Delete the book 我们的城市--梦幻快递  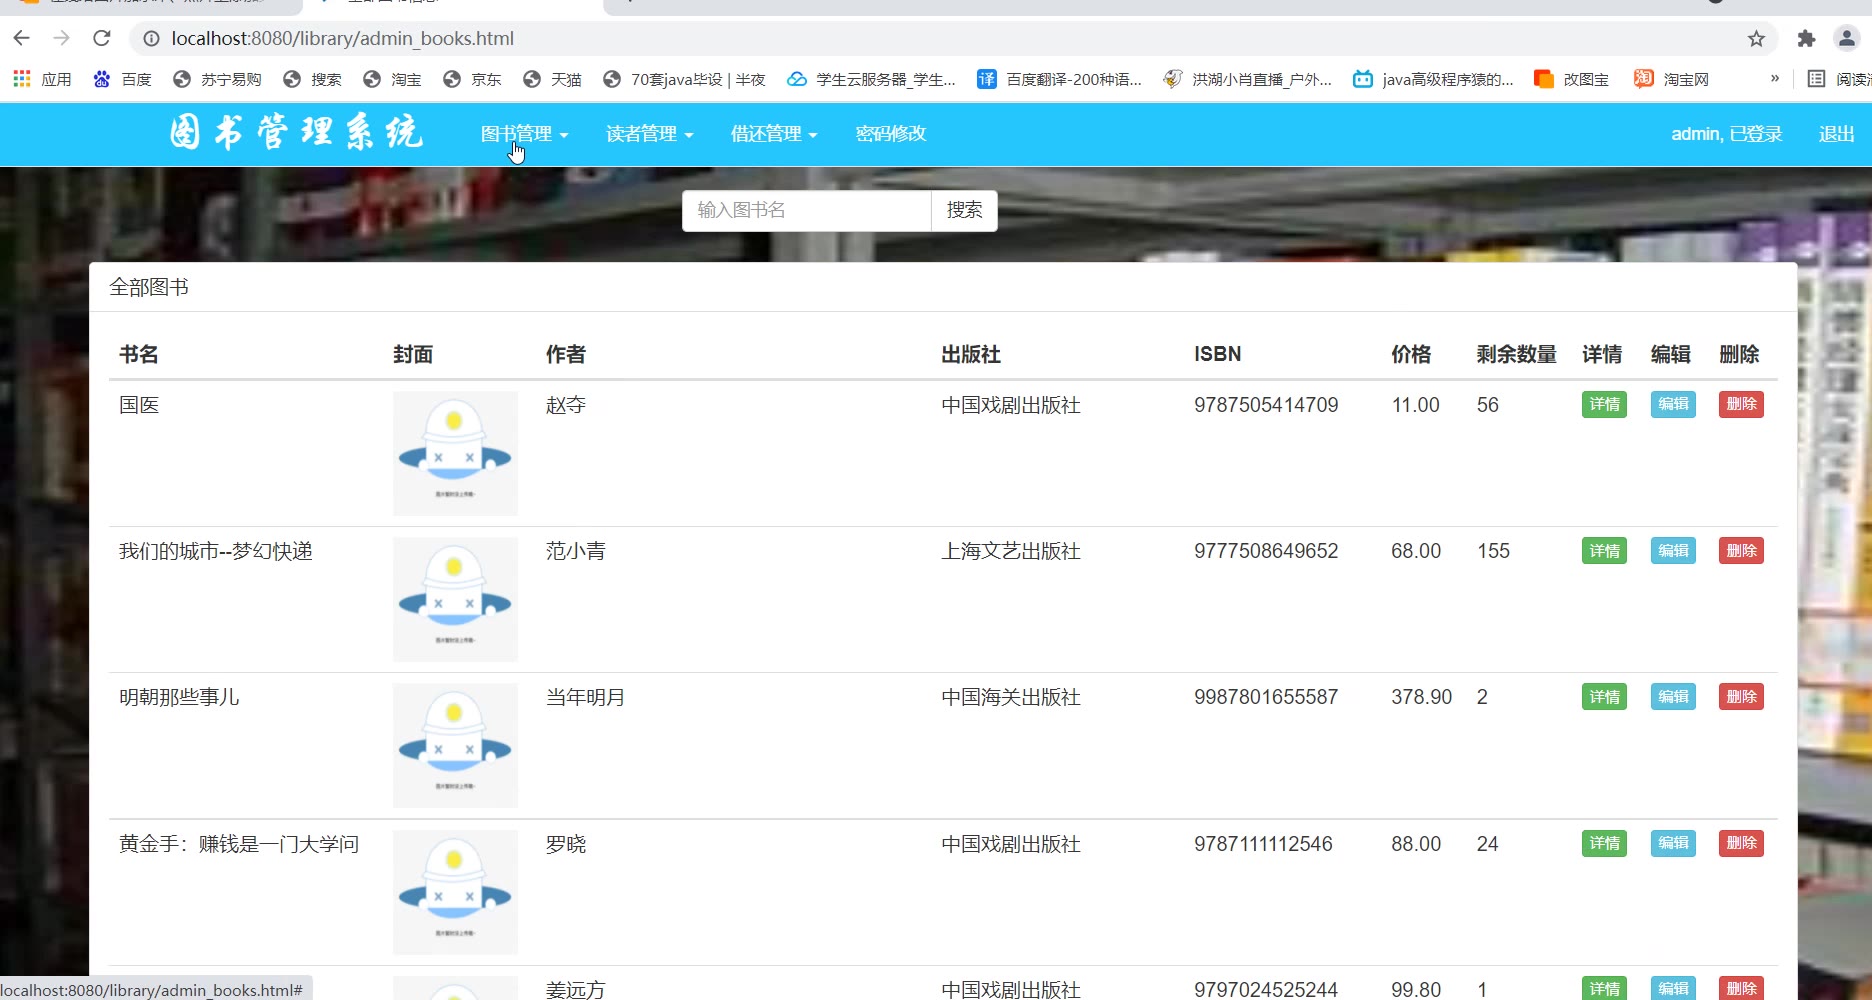[x=1741, y=550]
